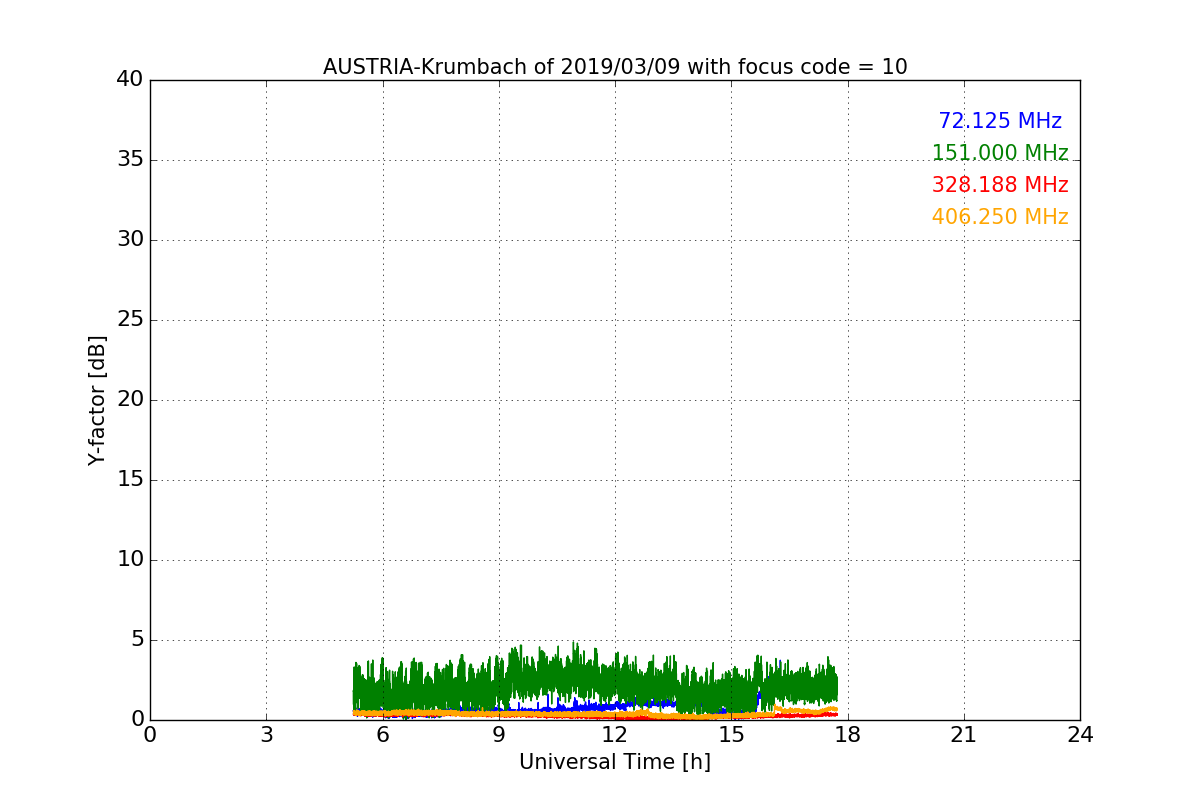Click the y-axis tick value 10
1200x800 pixels.
(x=129, y=560)
